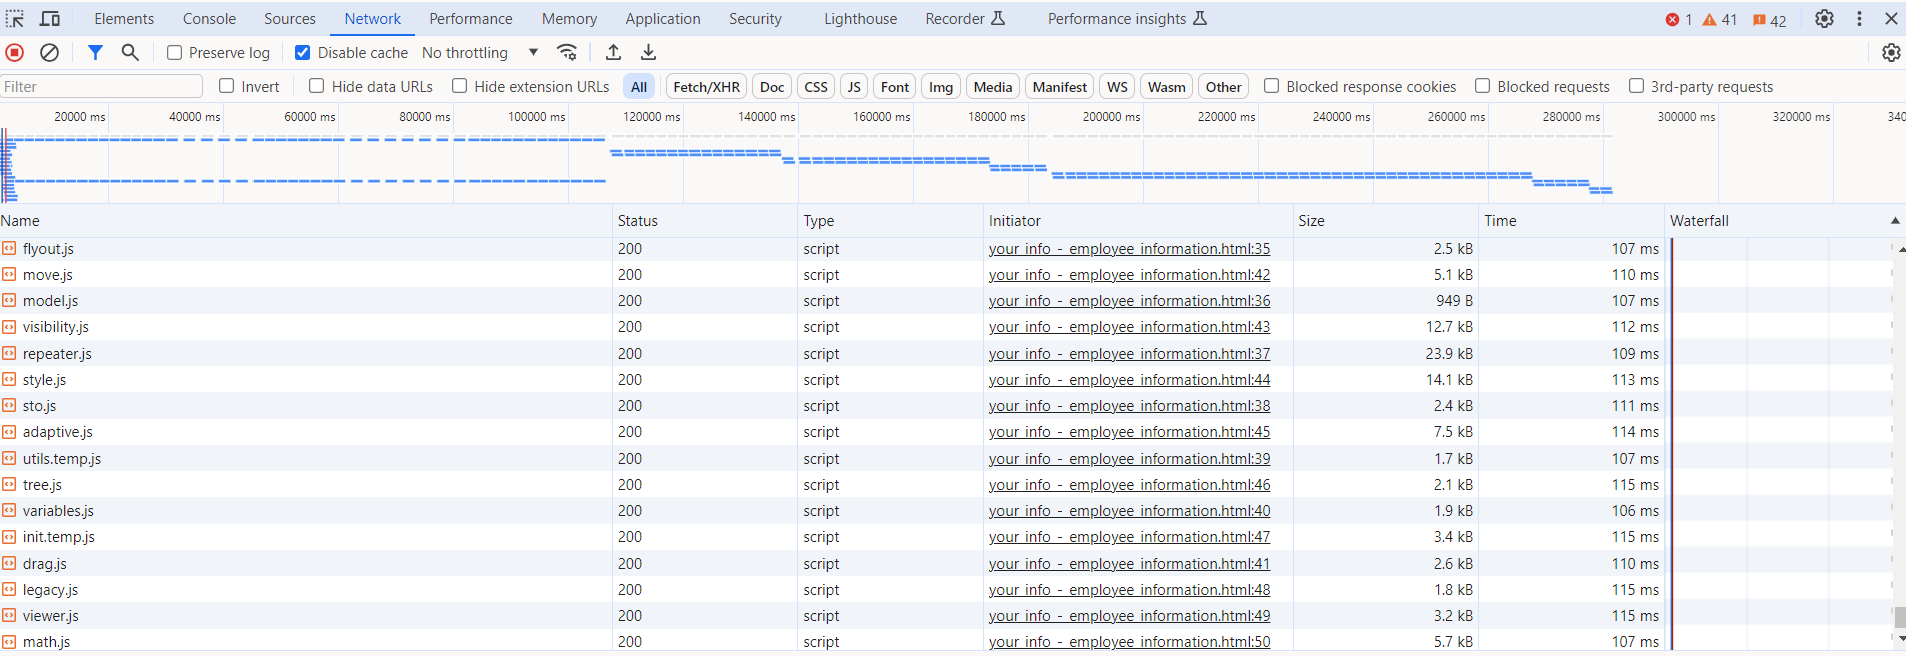1906x656 pixels.
Task: Open network search magnifier
Action: 130,53
